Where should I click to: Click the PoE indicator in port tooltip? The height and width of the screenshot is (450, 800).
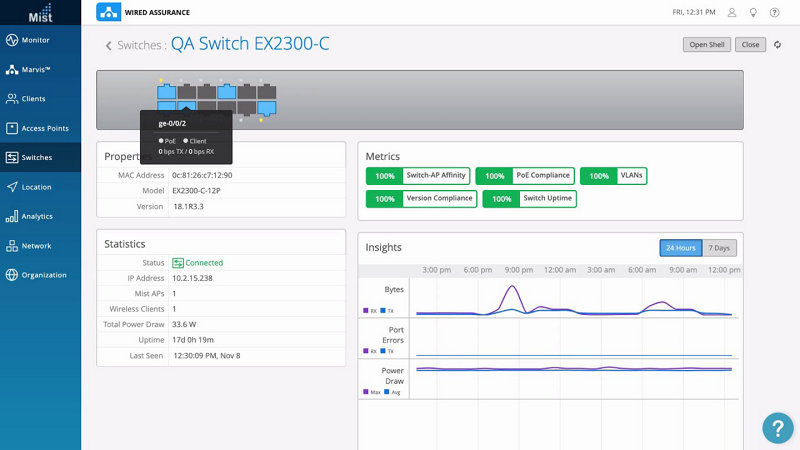coord(167,141)
